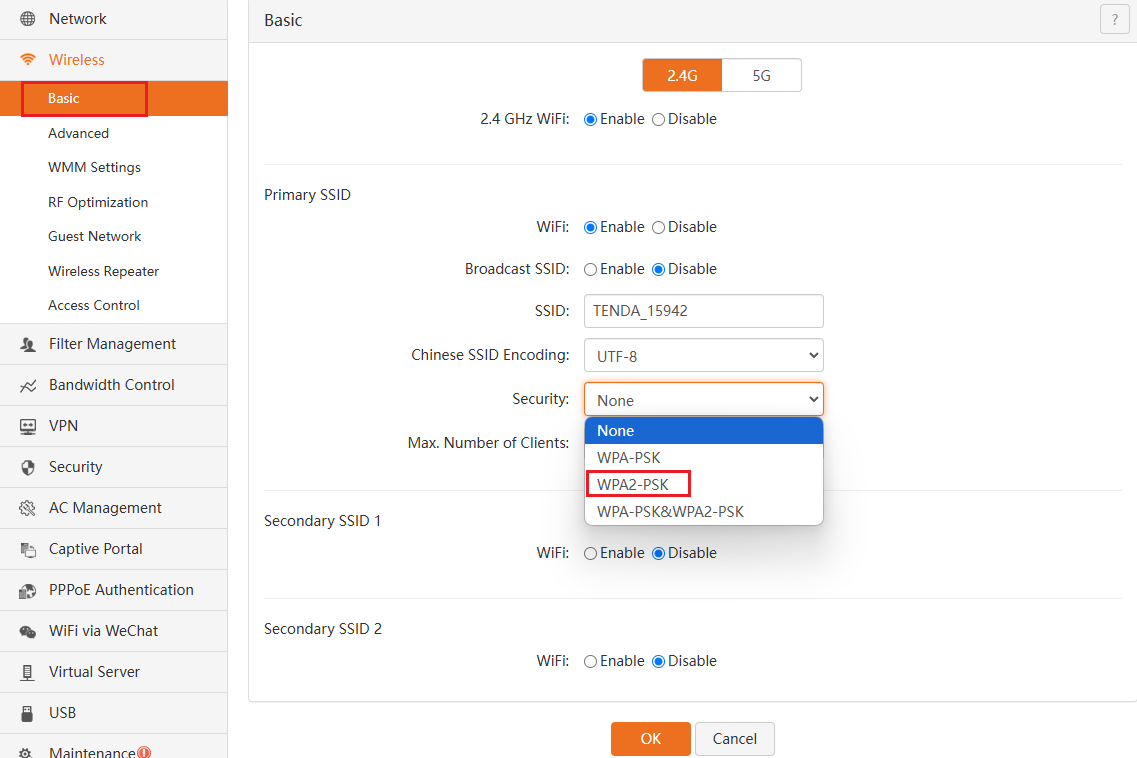Select WPA-PSK&WPA2-PSK security option
The image size is (1137, 758).
point(670,512)
